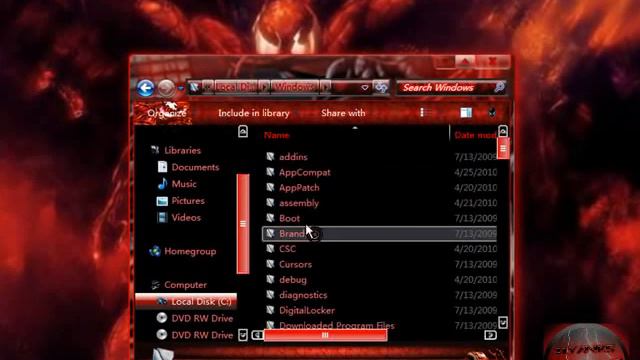The width and height of the screenshot is (640, 360).
Task: Click navigation pane scroll up arrow
Action: pyautogui.click(x=243, y=131)
